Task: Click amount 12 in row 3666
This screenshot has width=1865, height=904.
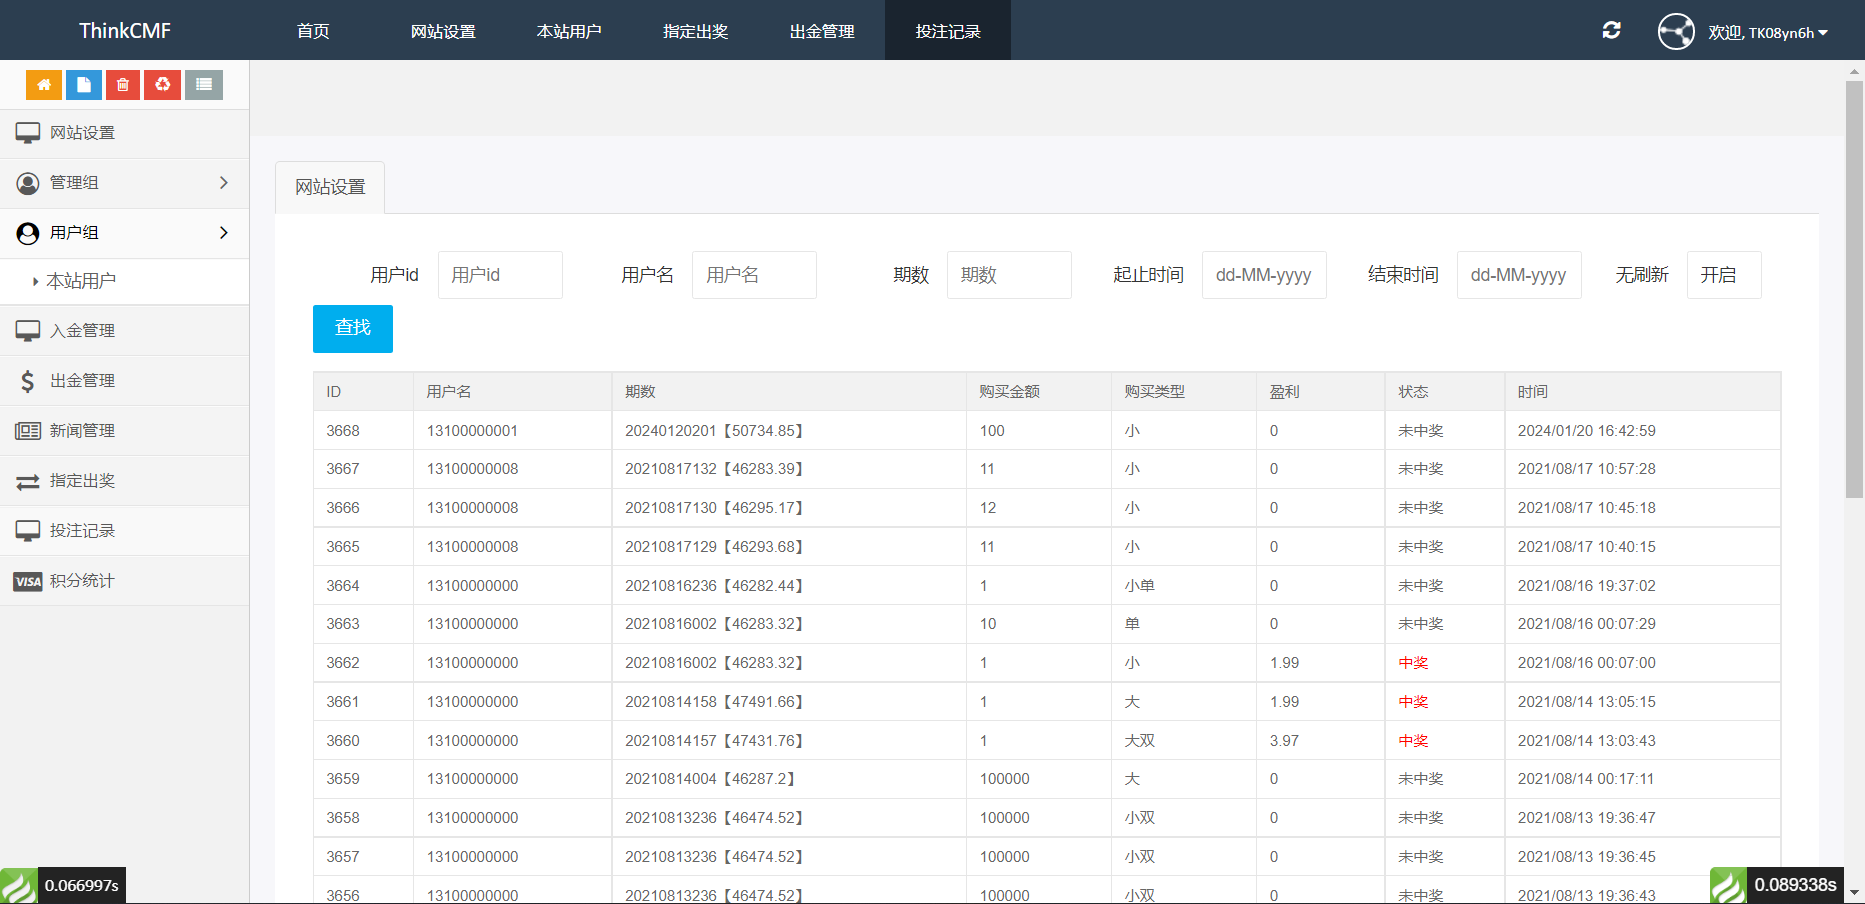Action: [x=988, y=508]
